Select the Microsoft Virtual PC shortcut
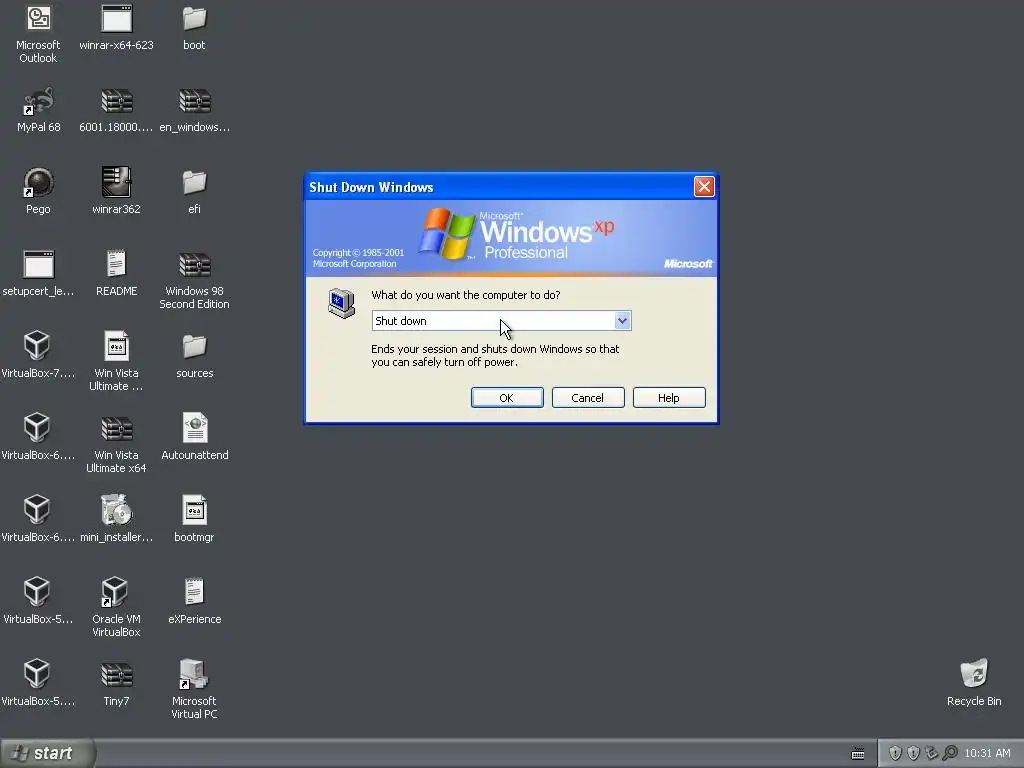This screenshot has width=1024, height=768. (x=194, y=674)
